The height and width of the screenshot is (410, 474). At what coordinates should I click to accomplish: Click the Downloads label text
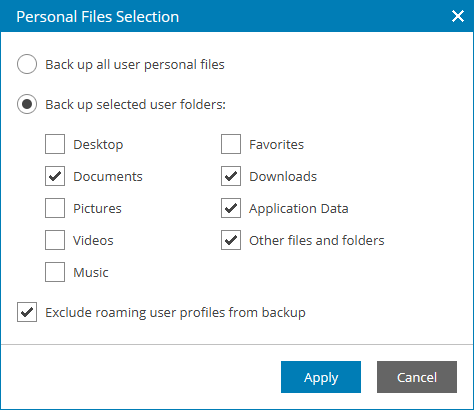[283, 176]
